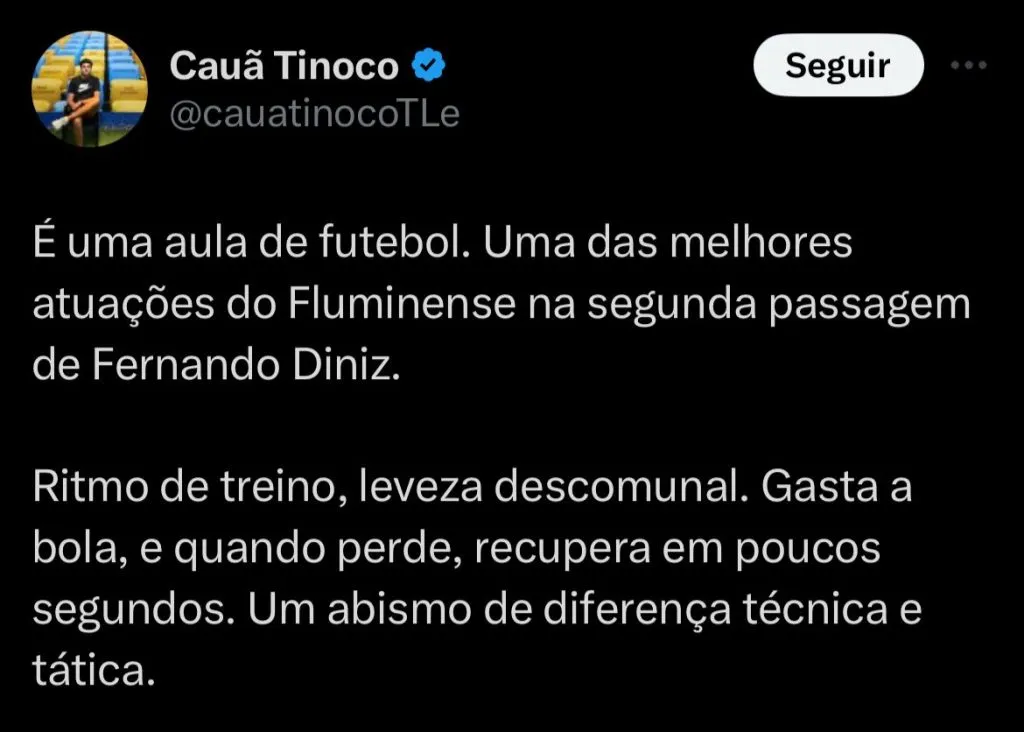1024x732 pixels.
Task: Visit the @cauatinocoTLe handle
Action: click(314, 114)
